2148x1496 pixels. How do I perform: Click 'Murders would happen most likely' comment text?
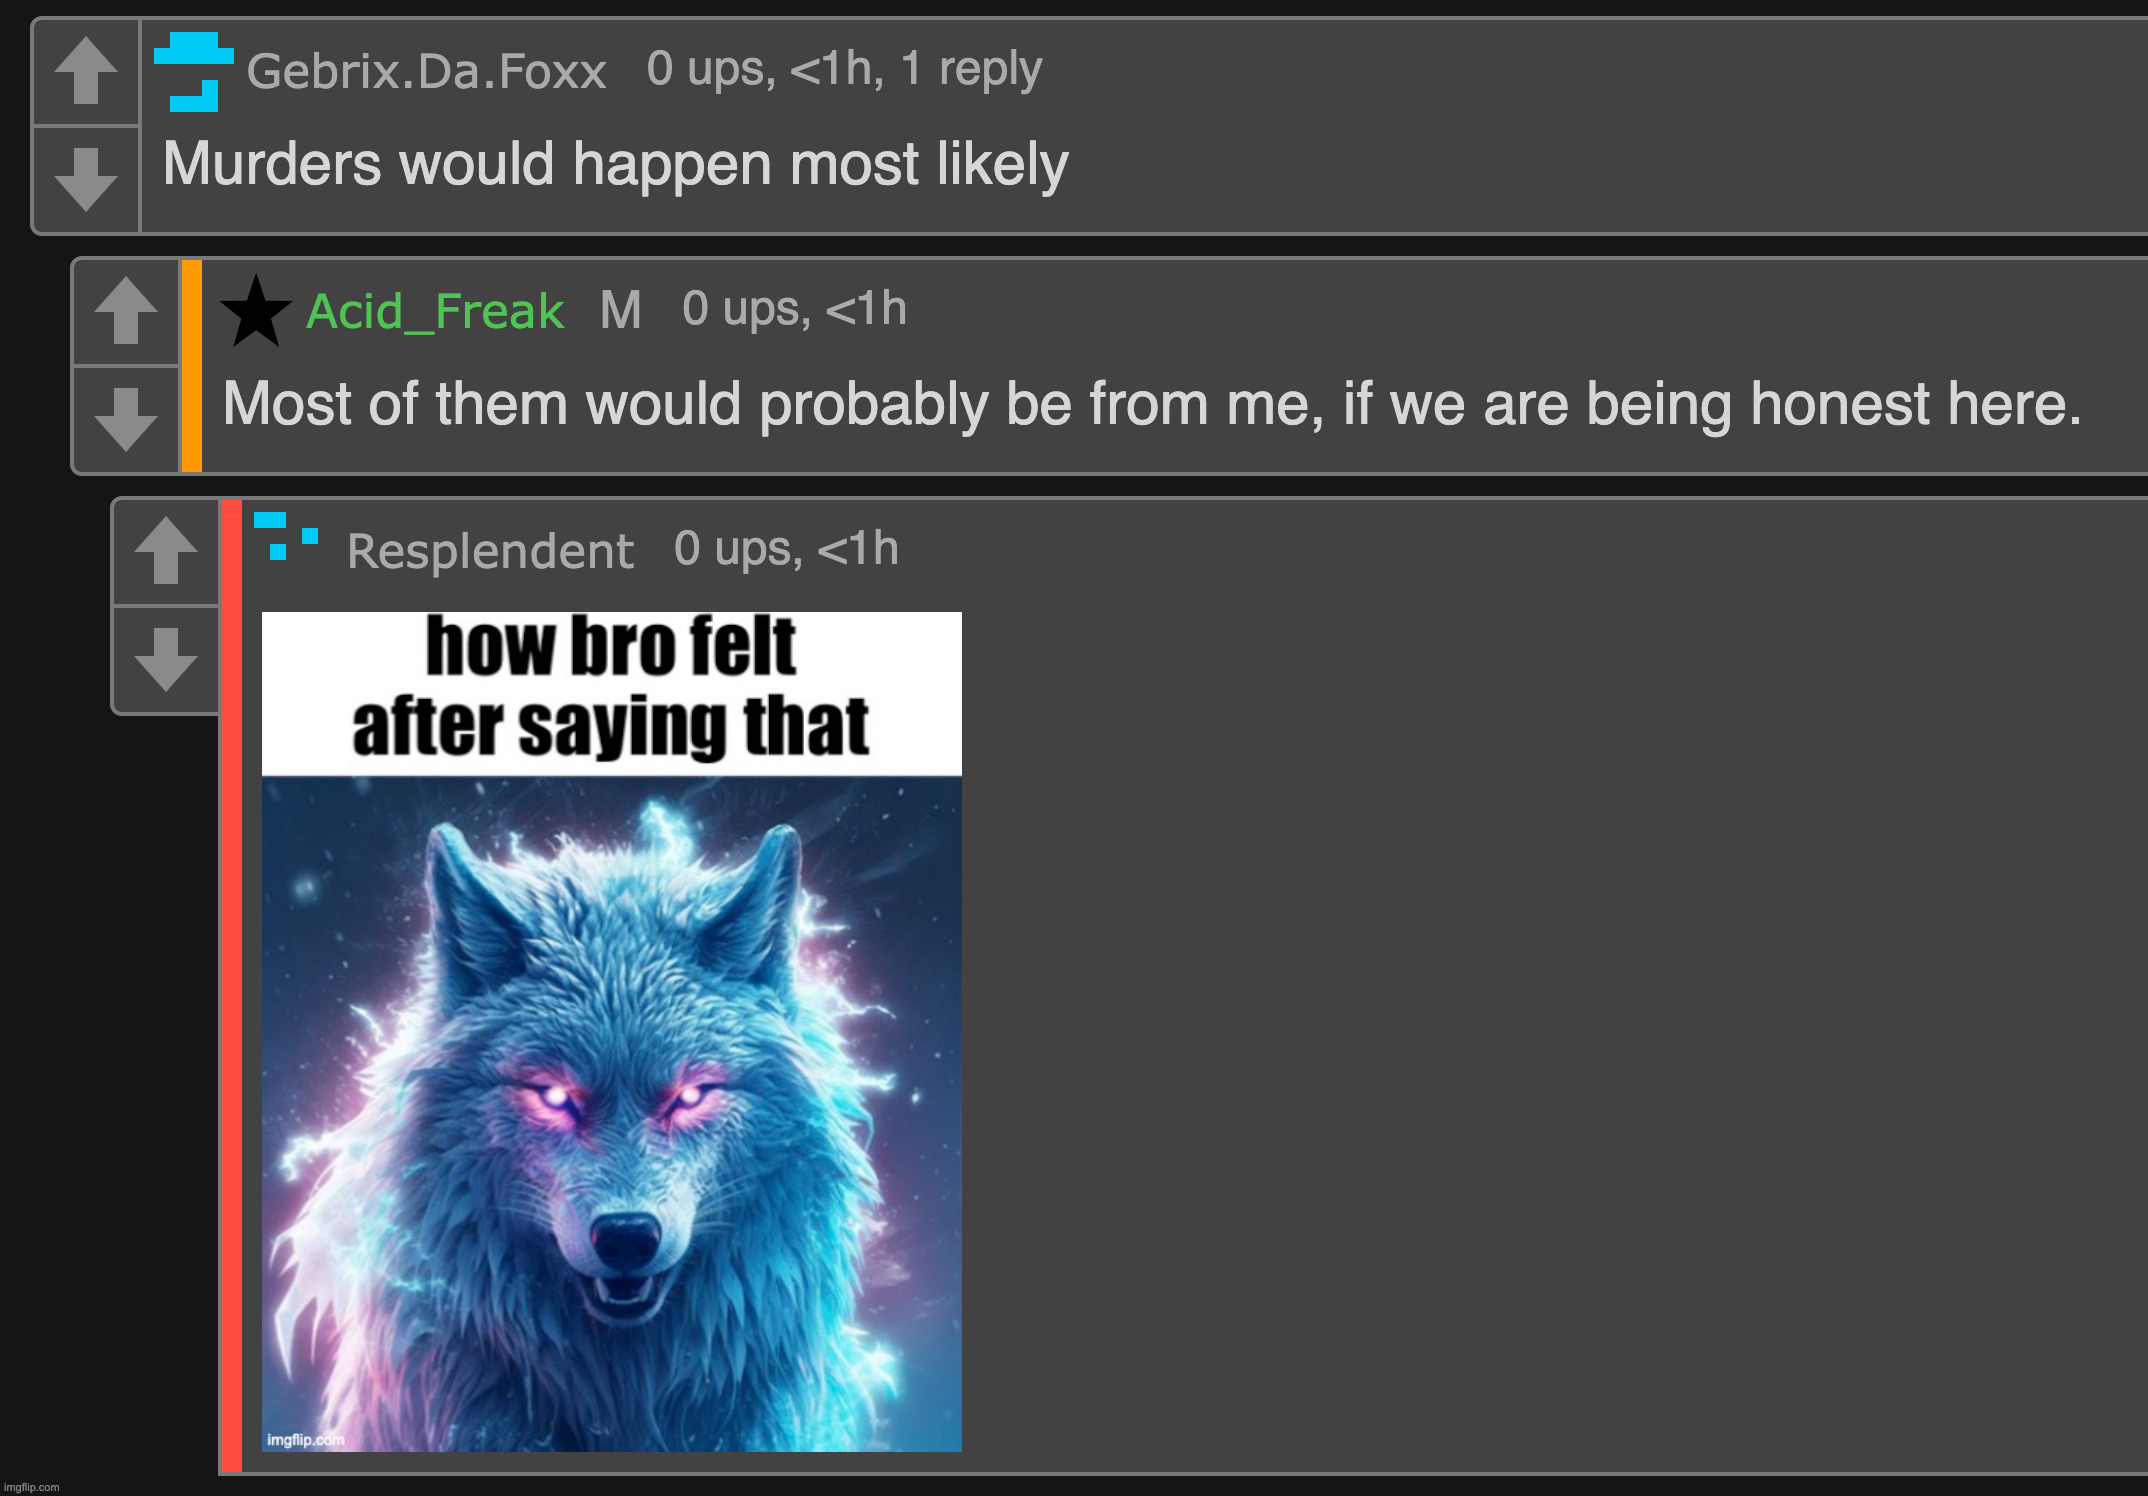pos(615,164)
